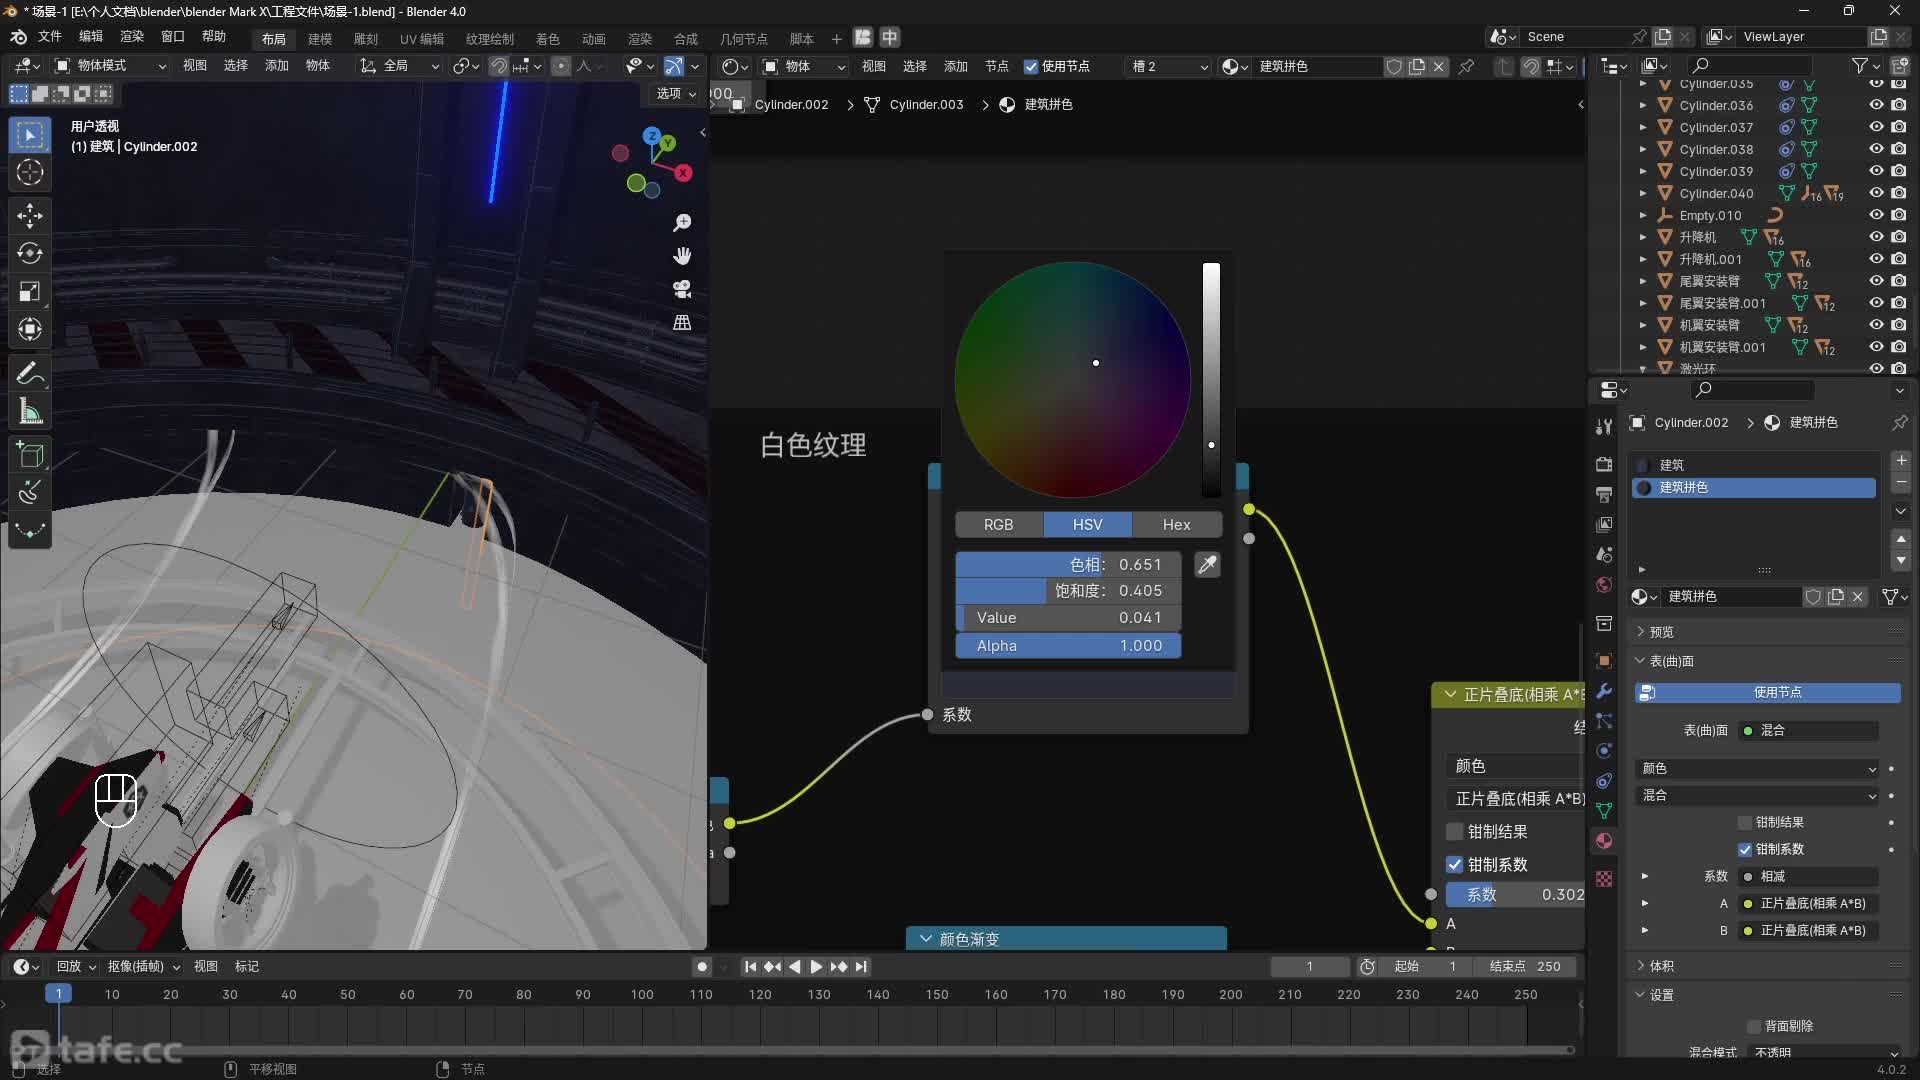
Task: Toggle 背面剔除 checkbox in settings
Action: pyautogui.click(x=1753, y=1026)
